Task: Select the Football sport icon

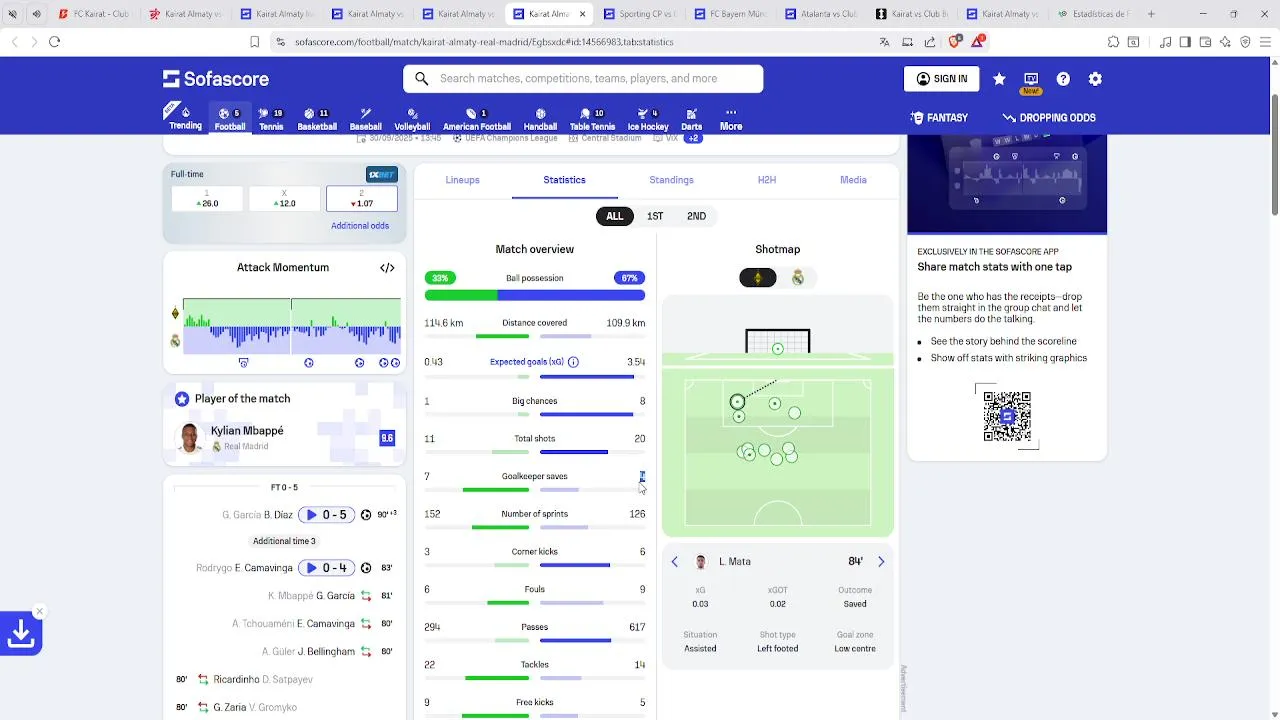Action: (x=229, y=118)
